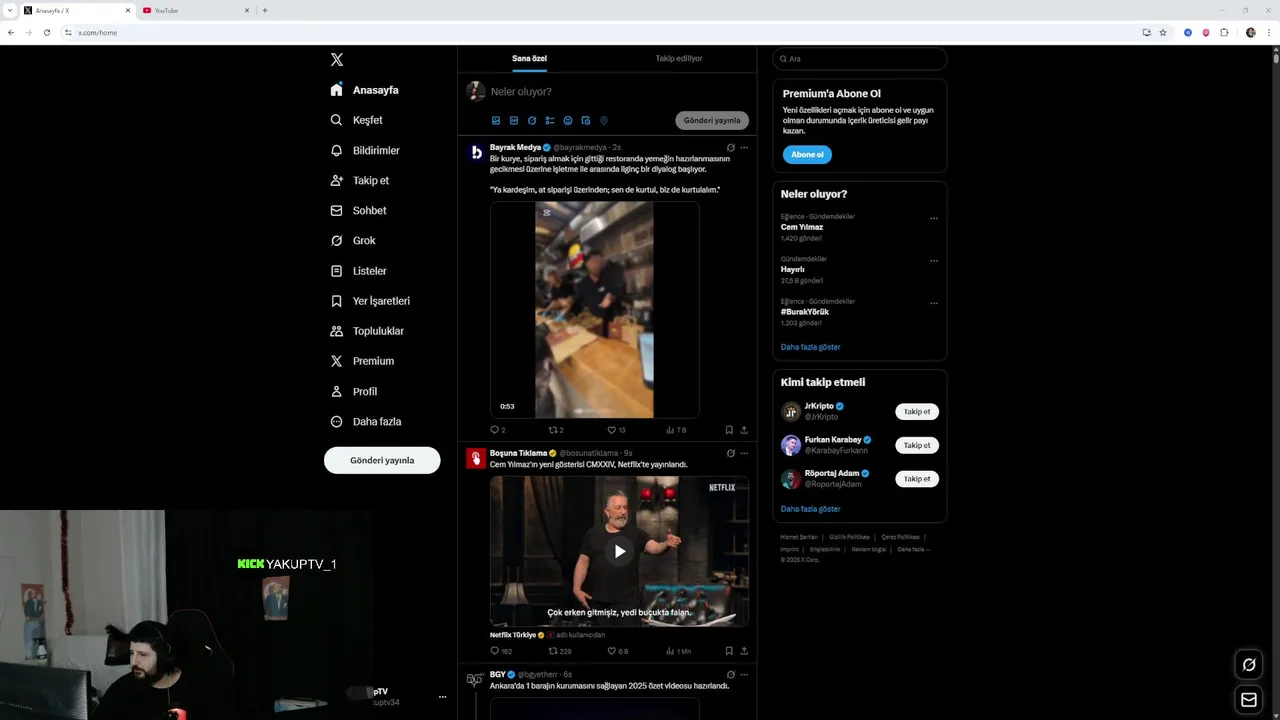Share the Boşuna Tıklama post
Viewport: 1280px width, 720px height.
[x=744, y=651]
